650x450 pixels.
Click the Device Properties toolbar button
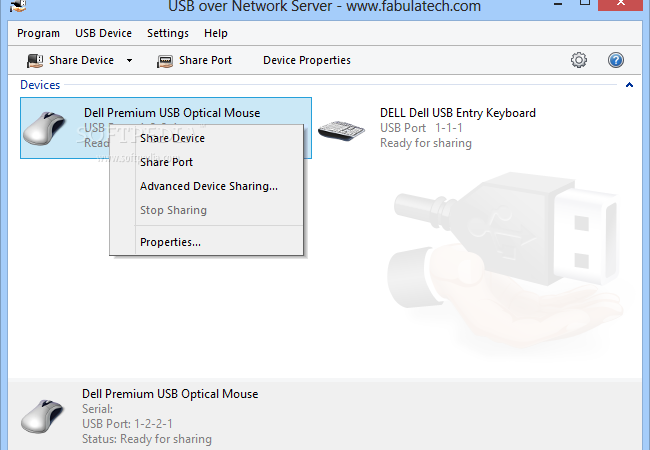tap(307, 60)
